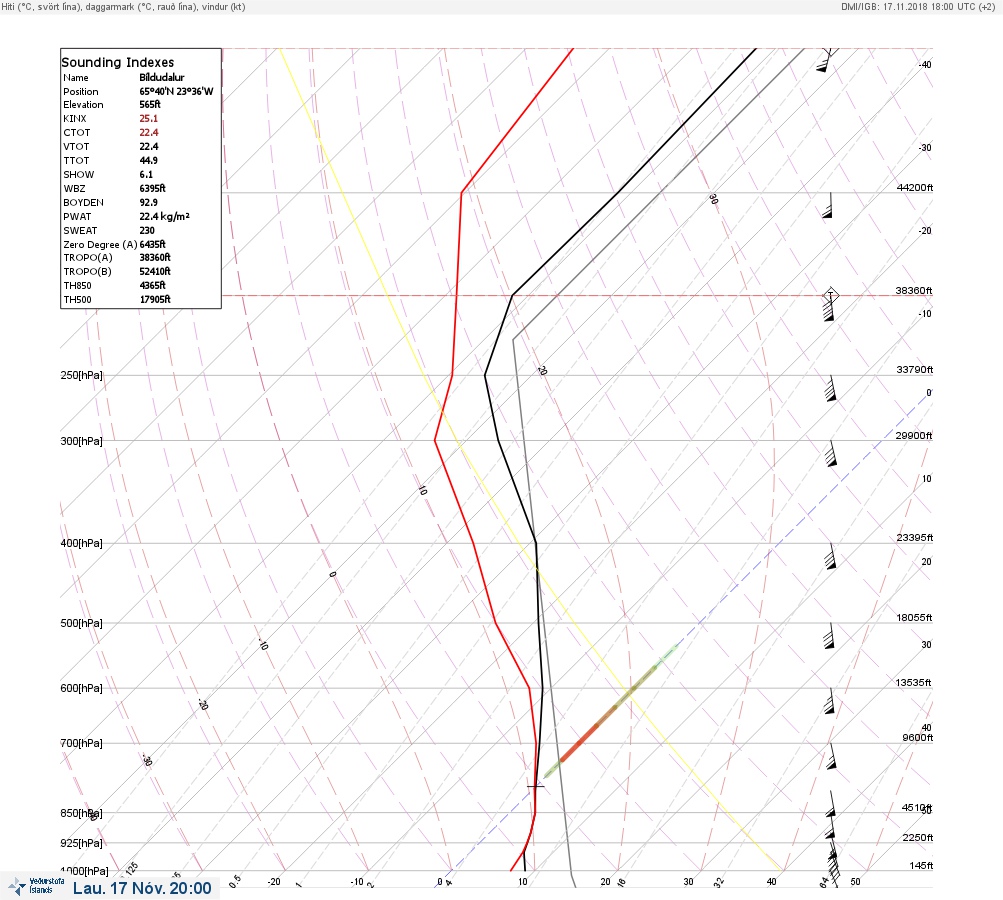
Task: Click the WBZ value '6395ft'
Action: [152, 189]
